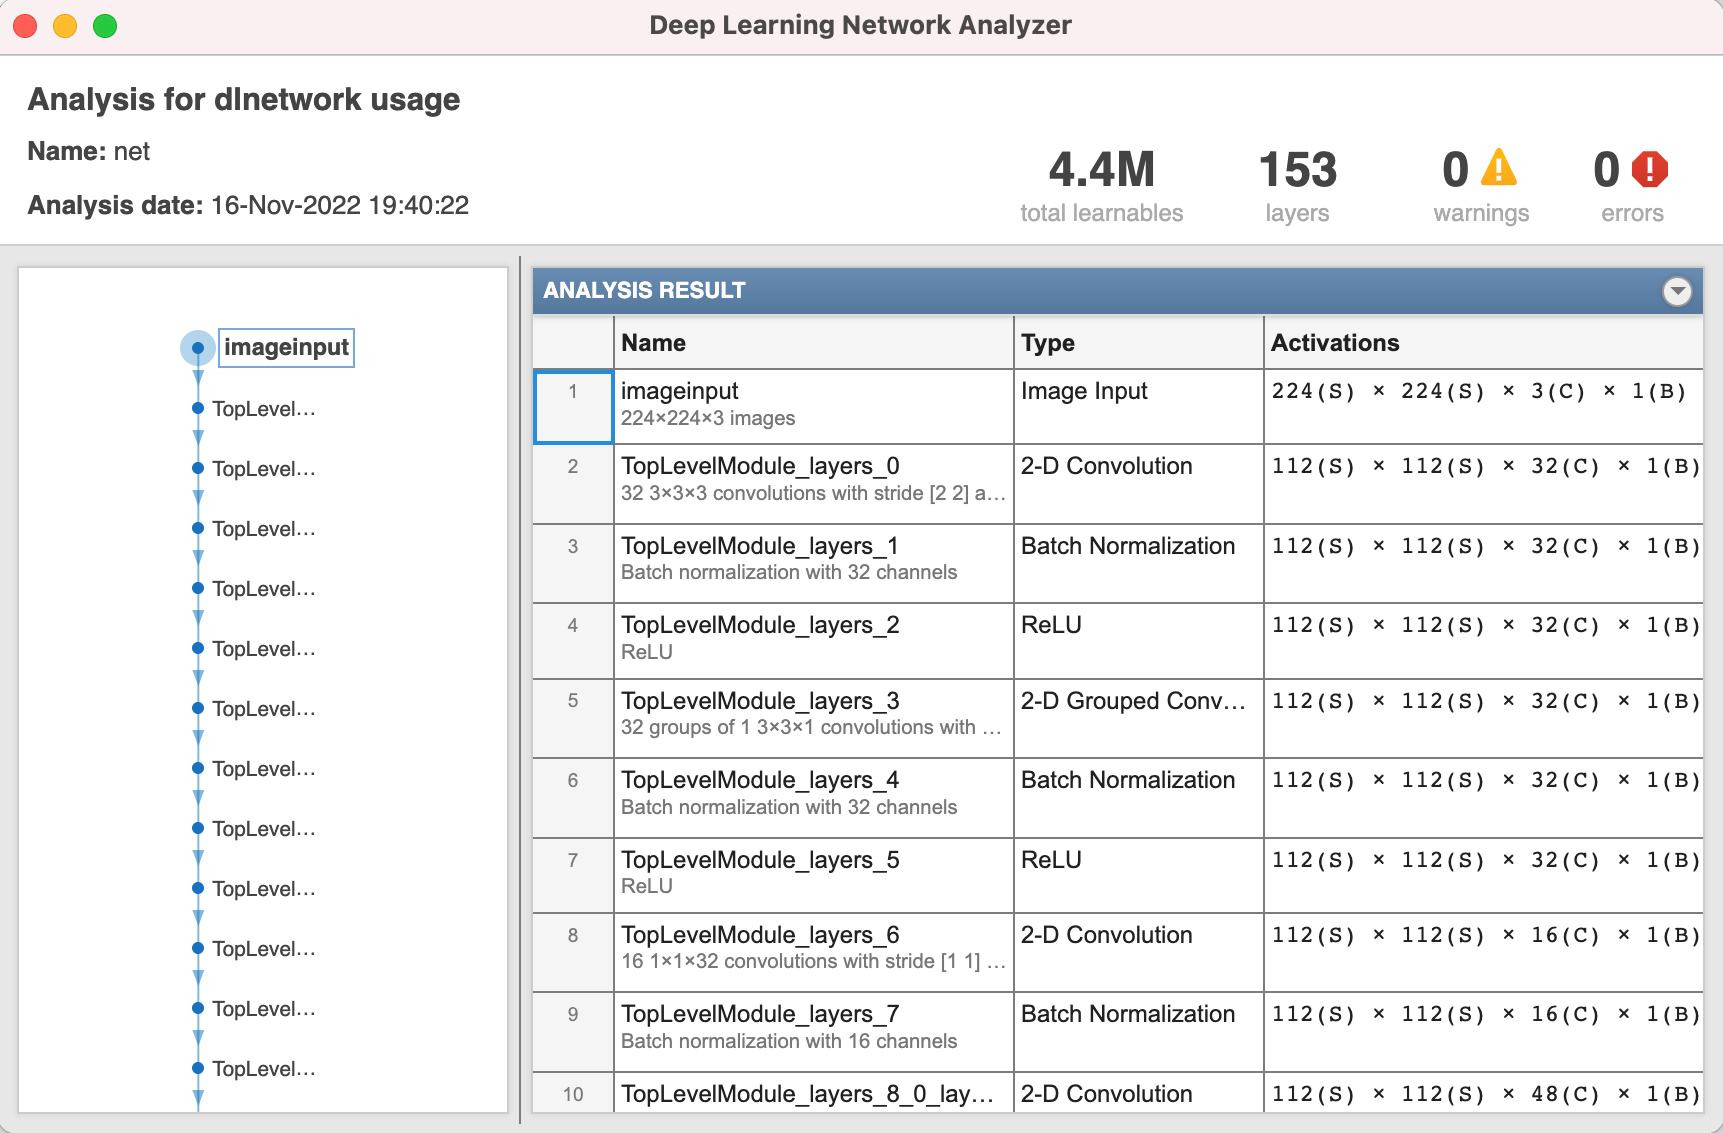Click the Name column header
Image resolution: width=1723 pixels, height=1133 pixels.
813,343
